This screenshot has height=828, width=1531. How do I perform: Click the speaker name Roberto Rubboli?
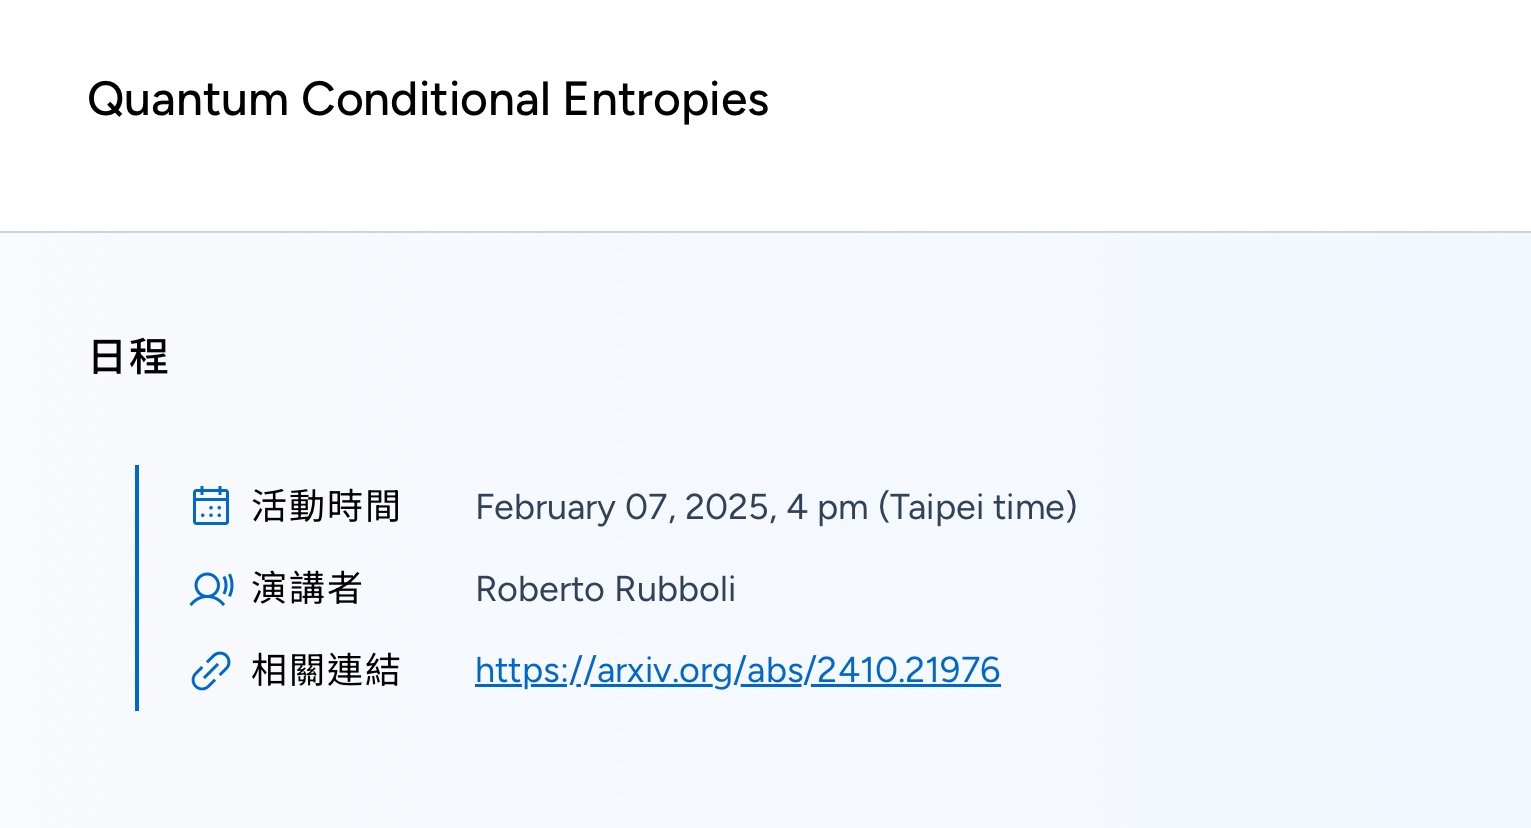point(606,589)
